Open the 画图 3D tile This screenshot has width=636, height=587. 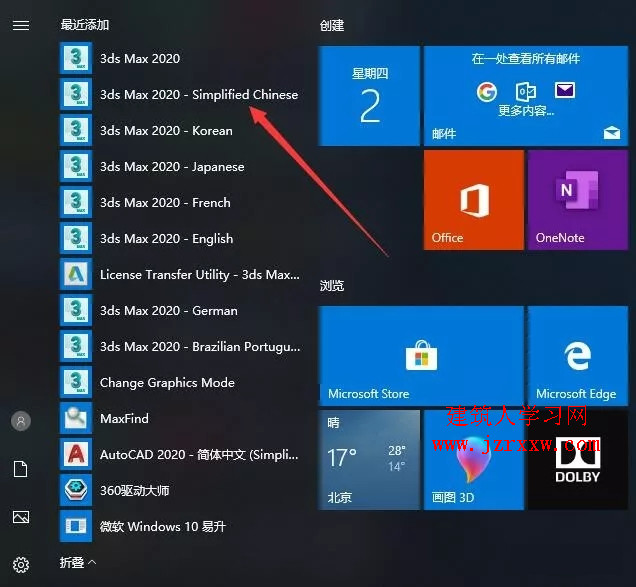[x=474, y=460]
